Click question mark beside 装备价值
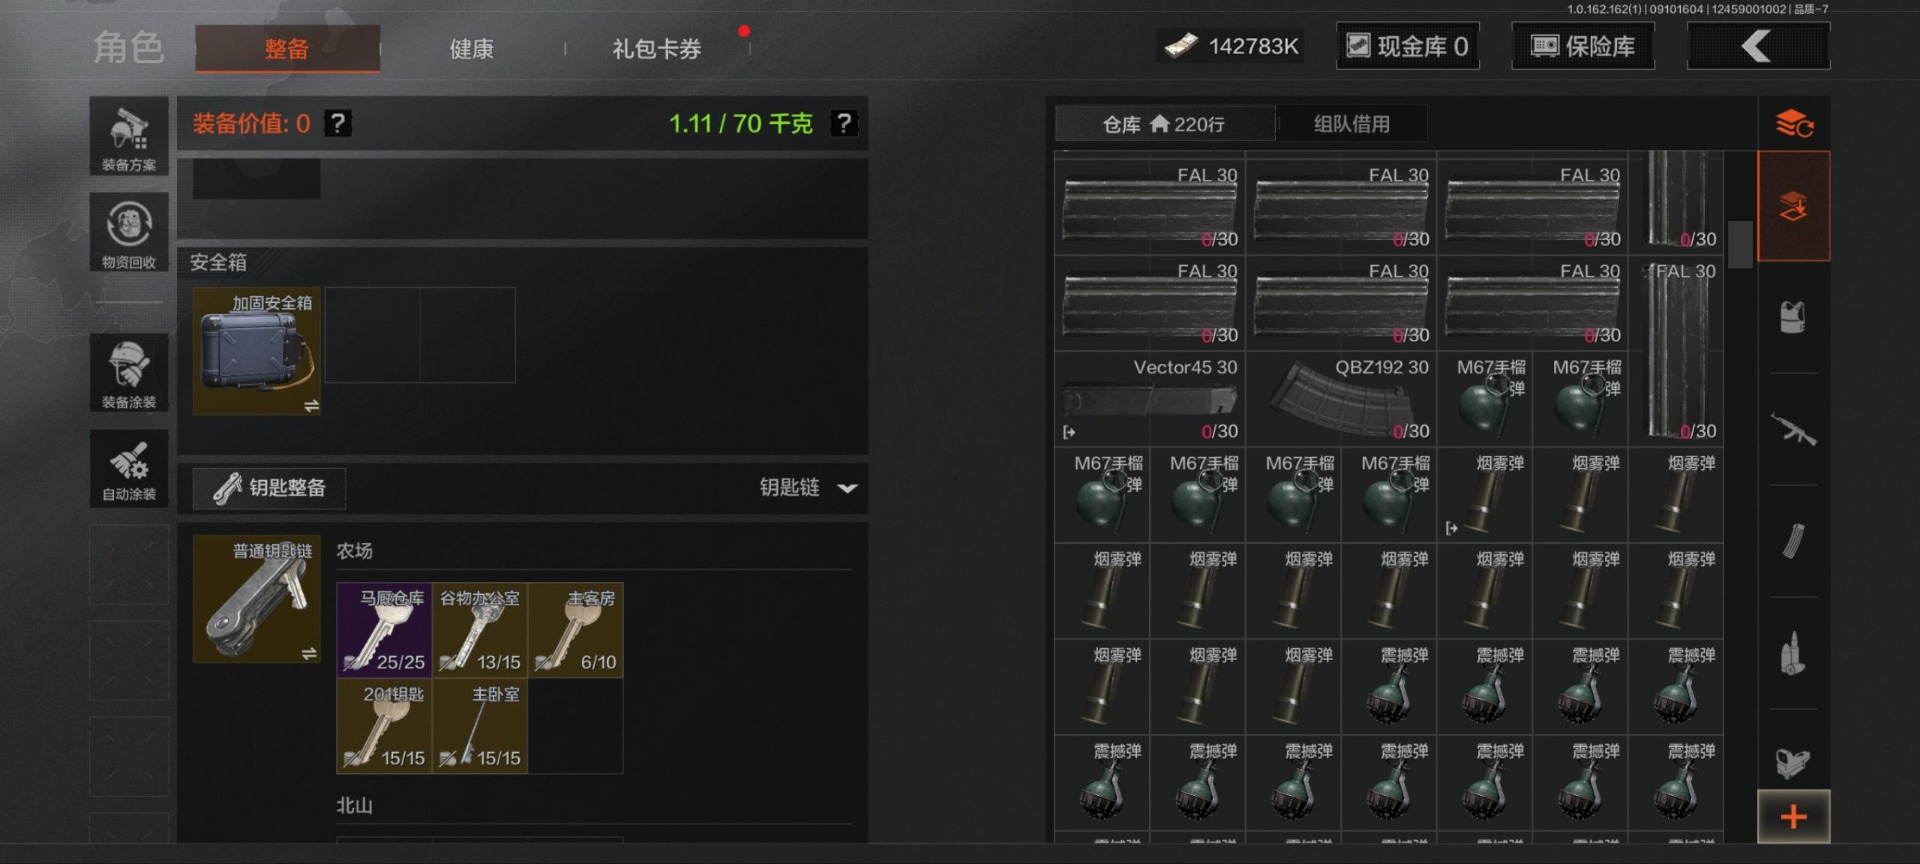Image resolution: width=1920 pixels, height=864 pixels. pos(338,123)
